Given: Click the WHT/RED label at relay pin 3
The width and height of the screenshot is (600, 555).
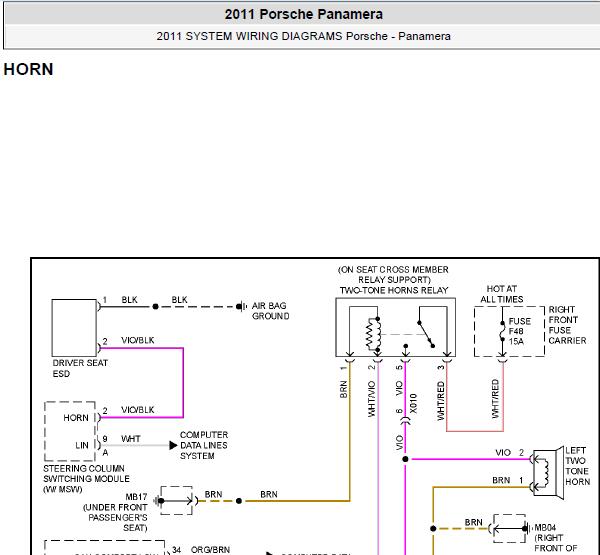Looking at the screenshot, I should pyautogui.click(x=441, y=400).
